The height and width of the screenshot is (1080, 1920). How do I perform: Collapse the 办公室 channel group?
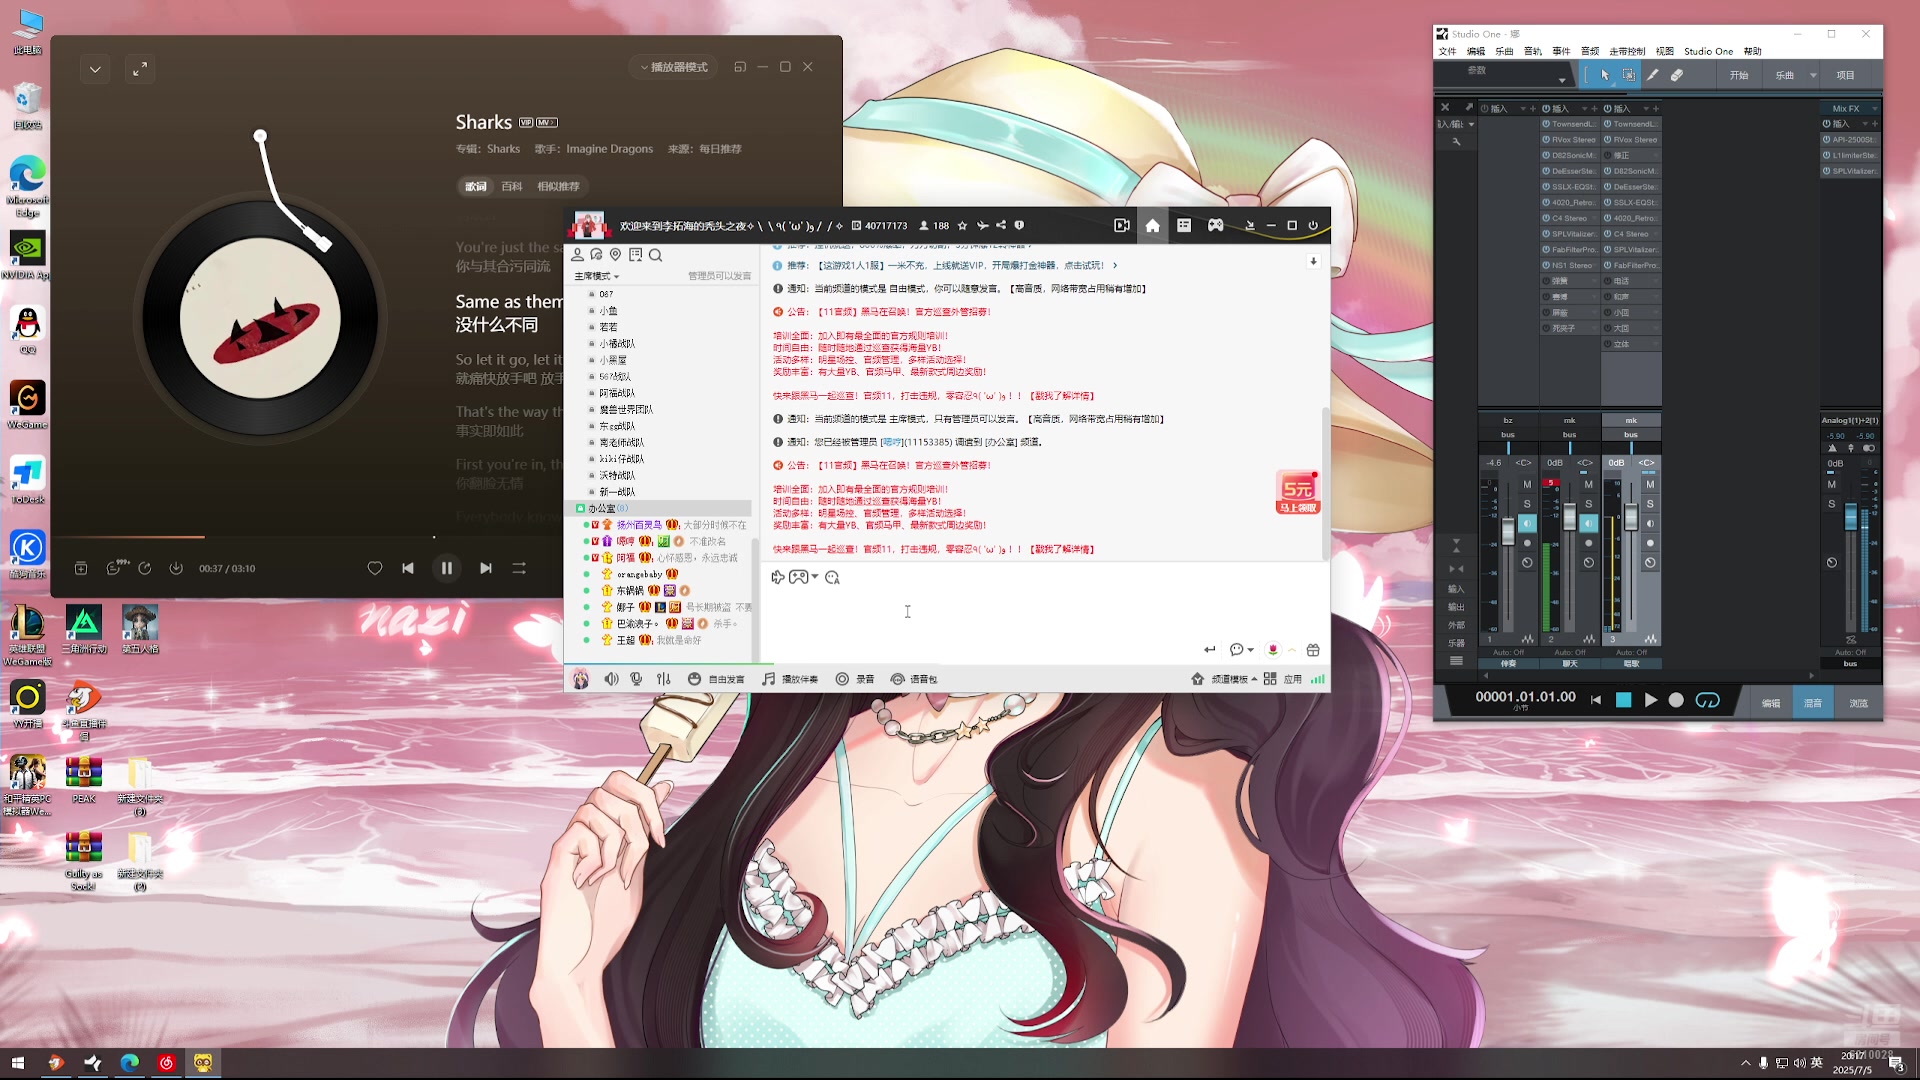(580, 509)
